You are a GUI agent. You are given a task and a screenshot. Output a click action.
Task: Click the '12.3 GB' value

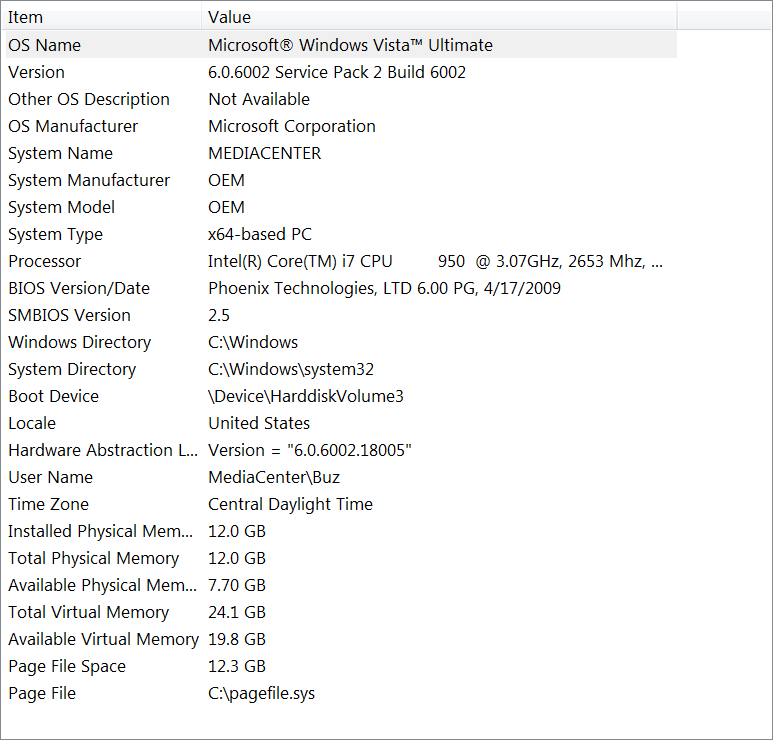(237, 667)
